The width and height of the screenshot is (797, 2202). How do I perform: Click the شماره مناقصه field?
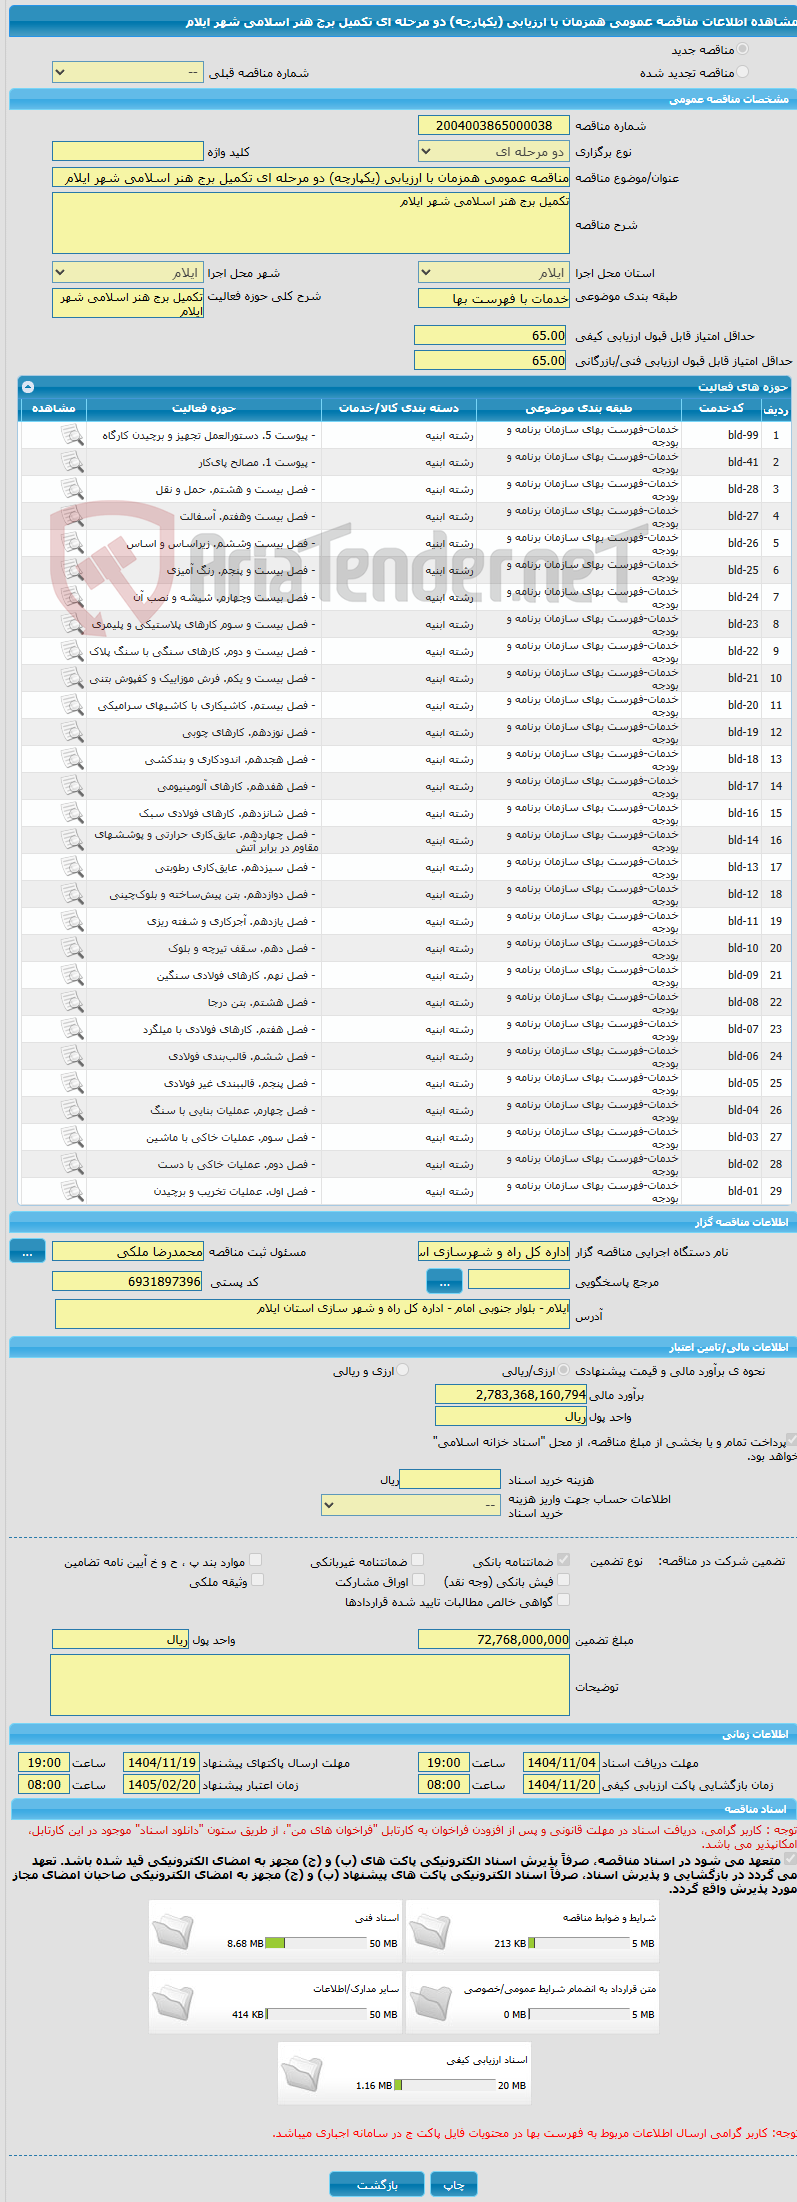(494, 125)
